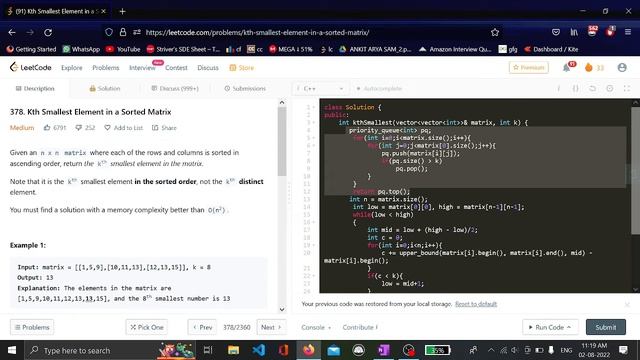Image resolution: width=640 pixels, height=360 pixels.
Task: Click the LeetCode logo
Action: pyautogui.click(x=31, y=67)
